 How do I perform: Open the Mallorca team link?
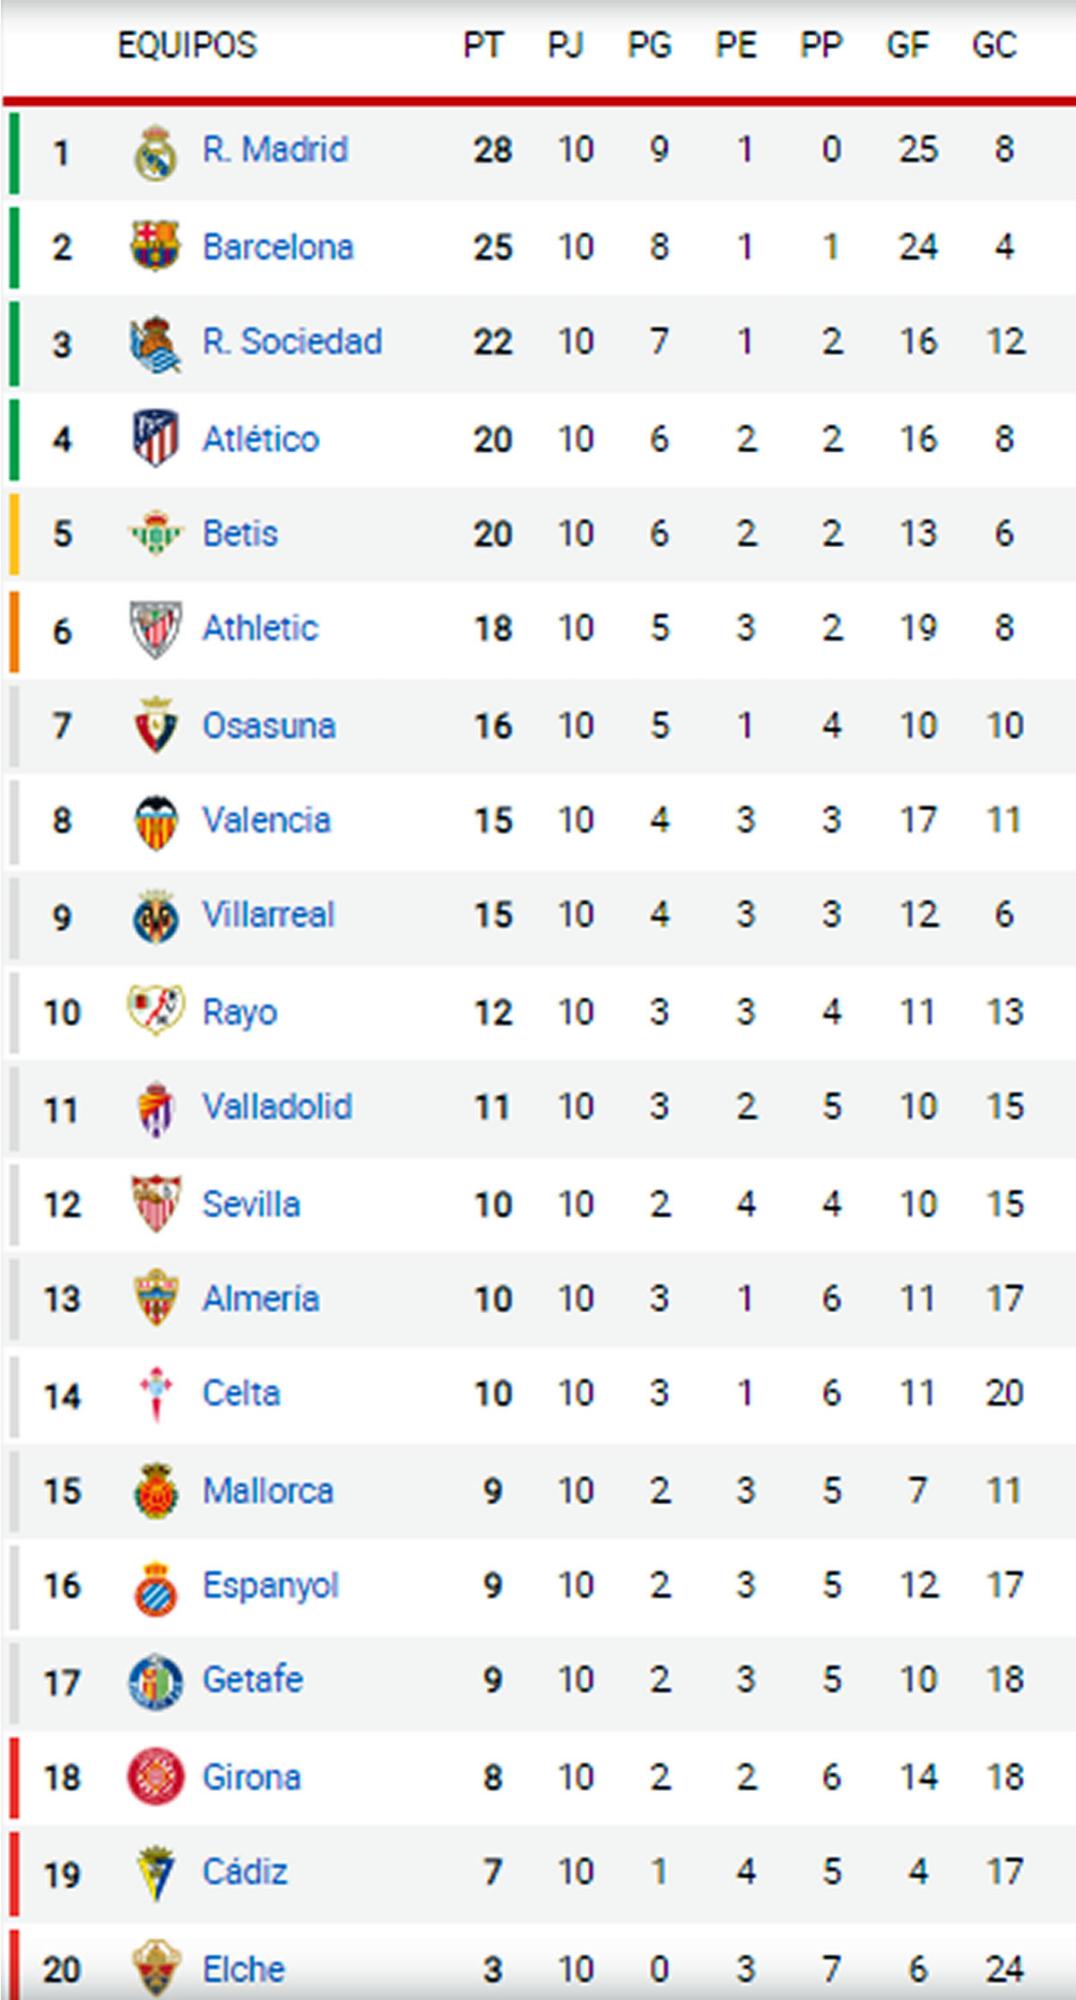(x=267, y=1490)
